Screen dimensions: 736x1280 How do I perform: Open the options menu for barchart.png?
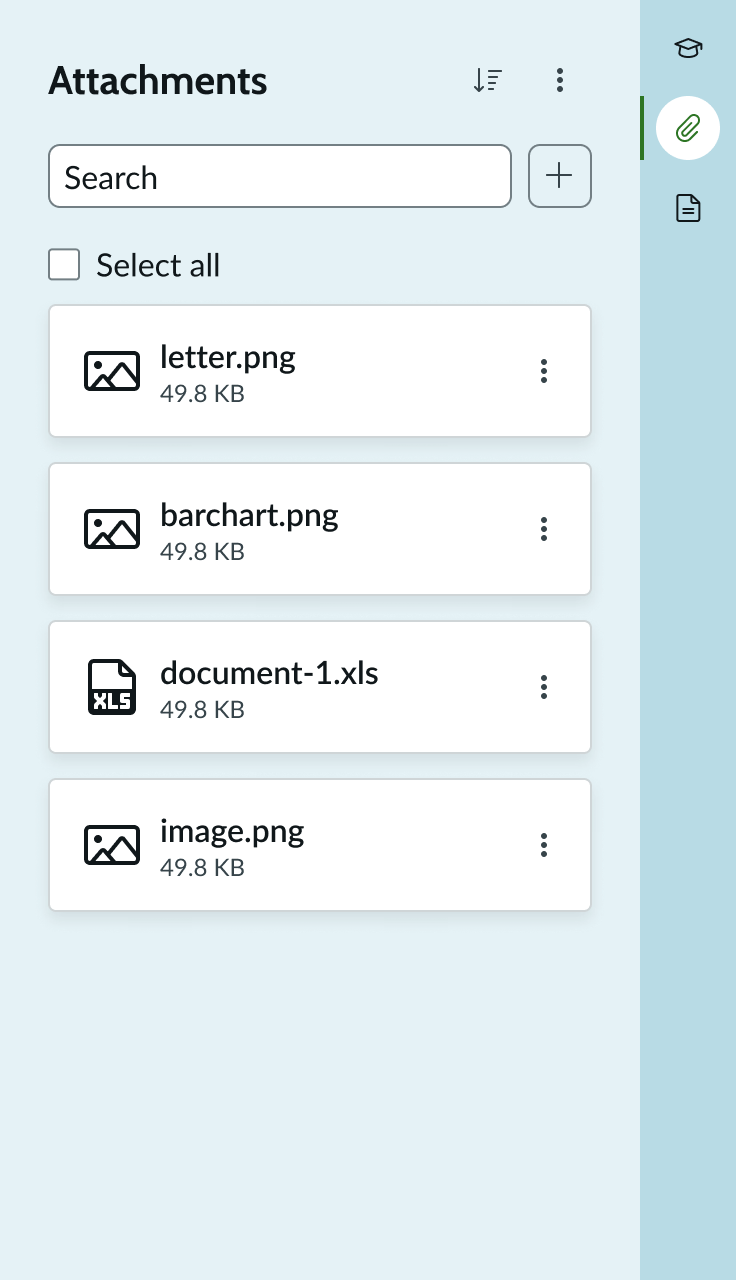[x=544, y=528]
